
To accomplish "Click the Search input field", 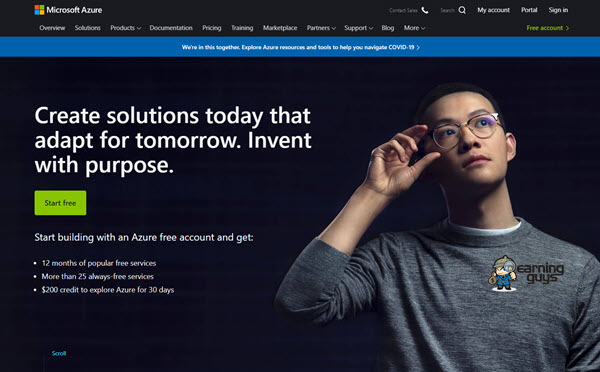I will click(x=447, y=10).
